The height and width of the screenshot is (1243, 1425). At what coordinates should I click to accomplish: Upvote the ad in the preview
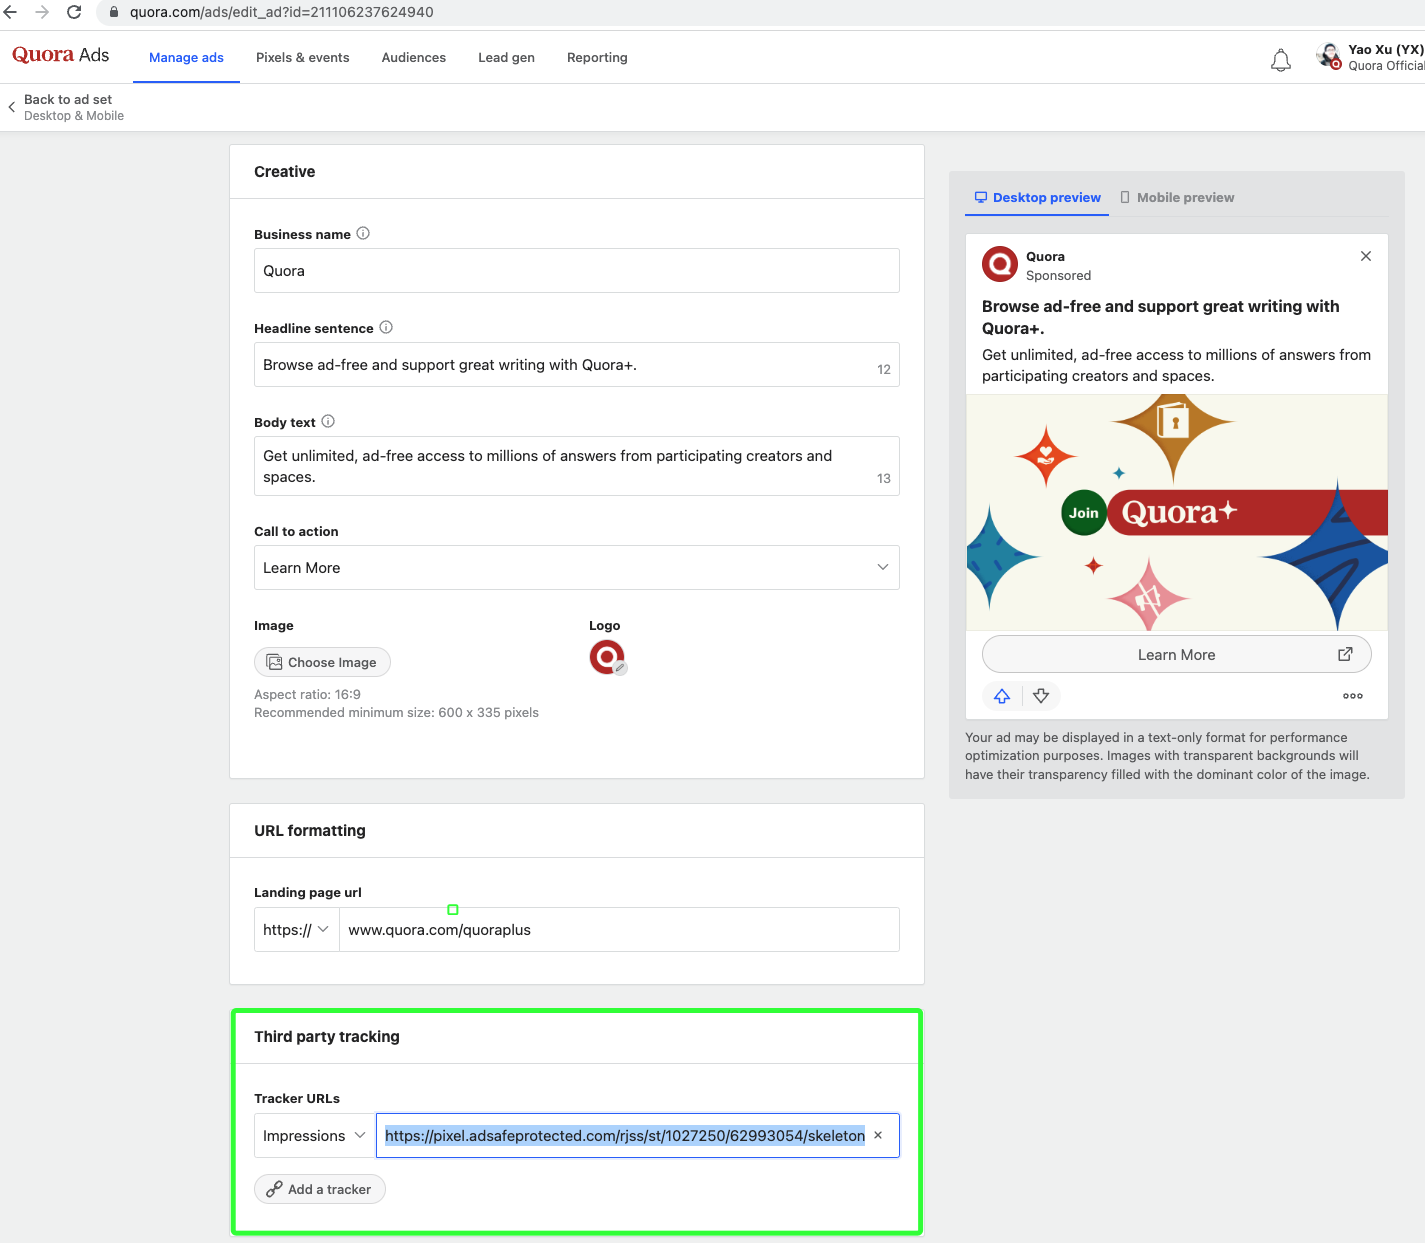point(1002,696)
